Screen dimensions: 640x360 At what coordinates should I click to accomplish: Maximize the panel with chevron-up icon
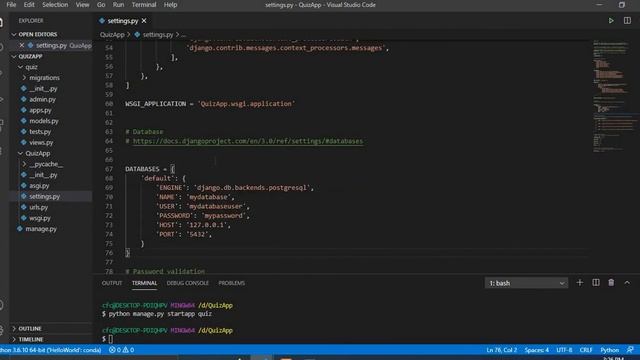(627, 282)
